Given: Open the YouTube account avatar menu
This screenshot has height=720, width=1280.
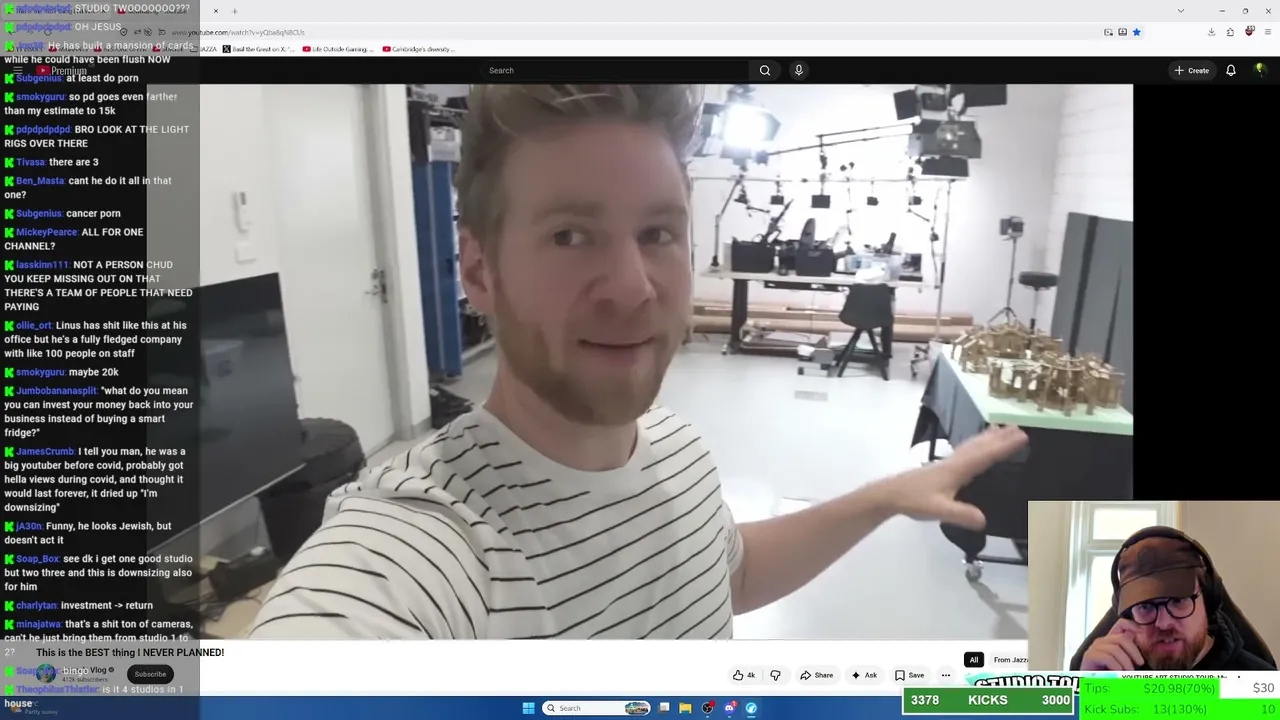Looking at the screenshot, I should click(1260, 70).
